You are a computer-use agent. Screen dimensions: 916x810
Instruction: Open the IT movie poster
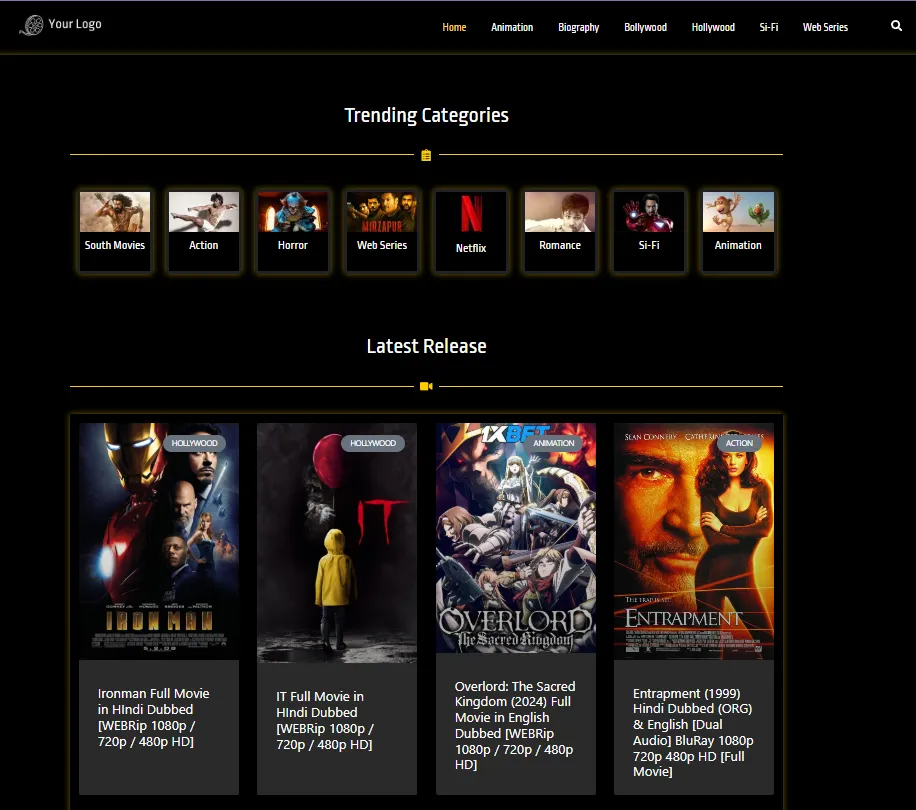click(x=337, y=543)
